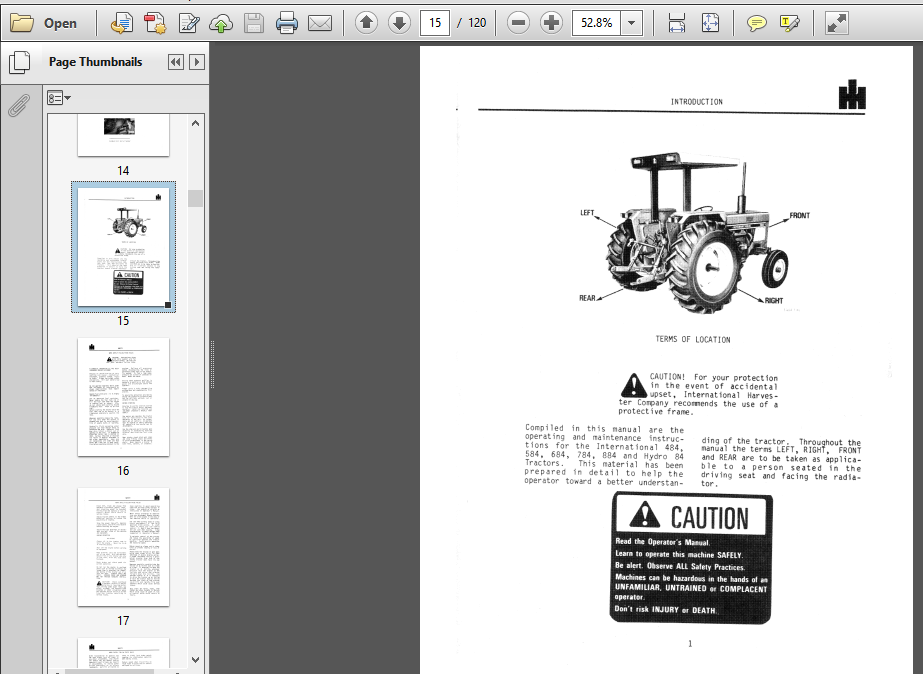This screenshot has height=674, width=923.
Task: Click the add sticky note comment icon
Action: 756,23
